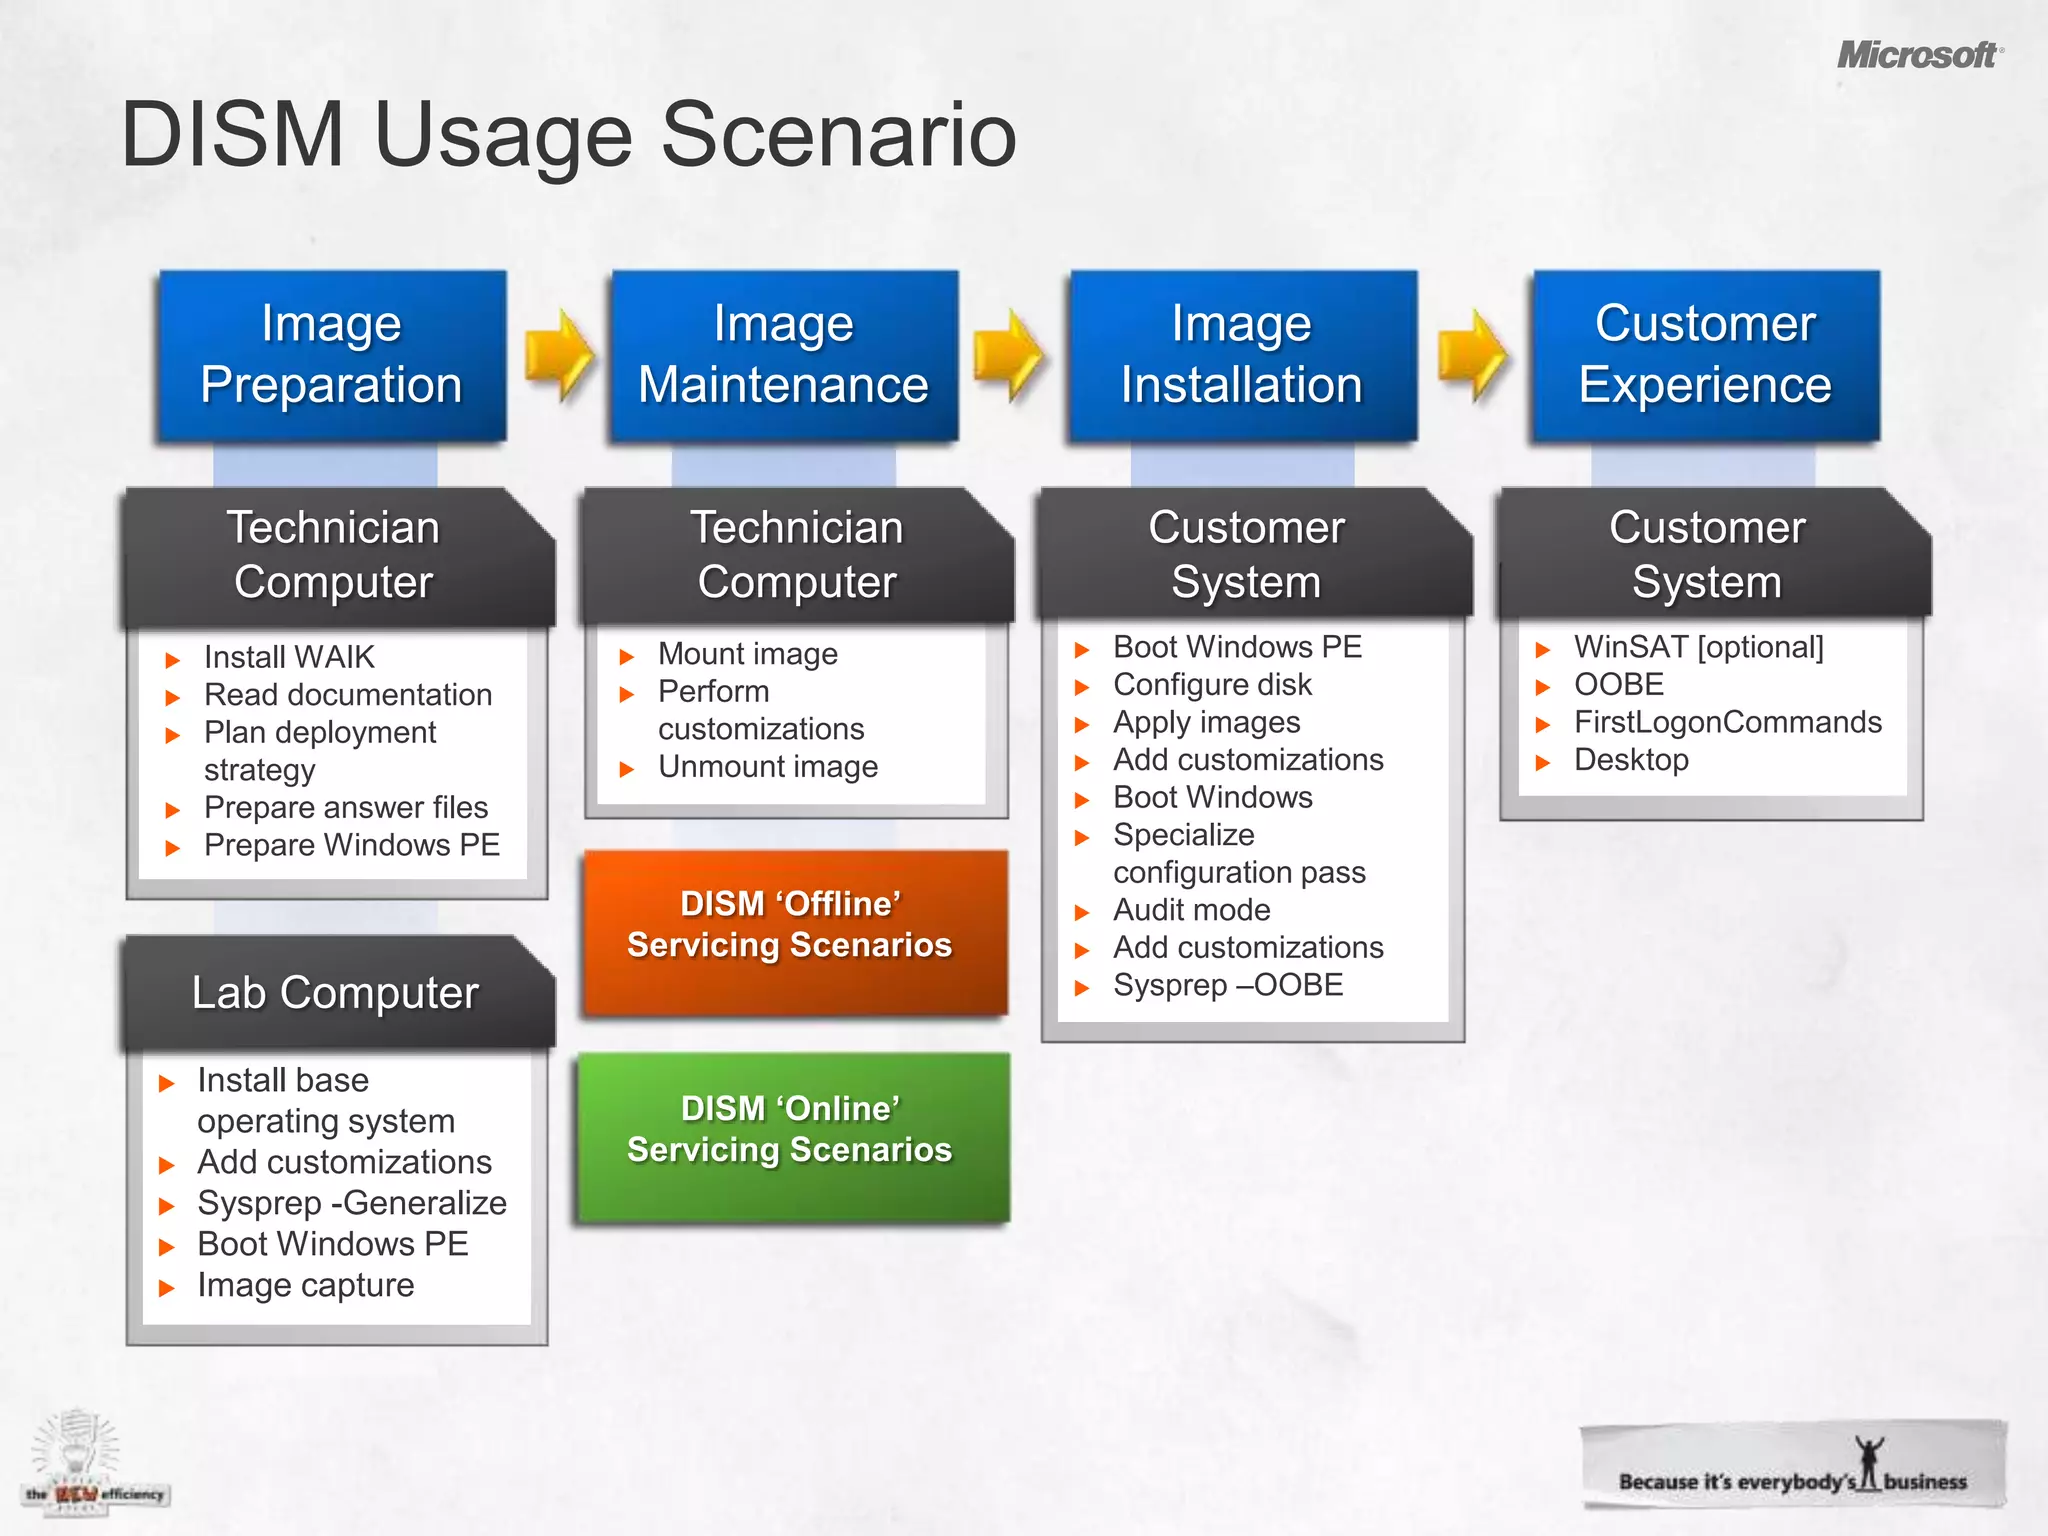Click the Audit mode list item
This screenshot has width=2048, height=1536.
point(1191,910)
